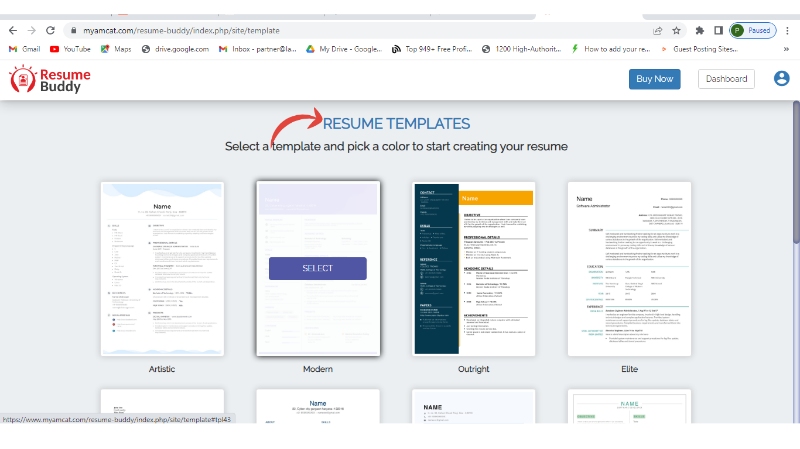Click the browser reload button

50,31
